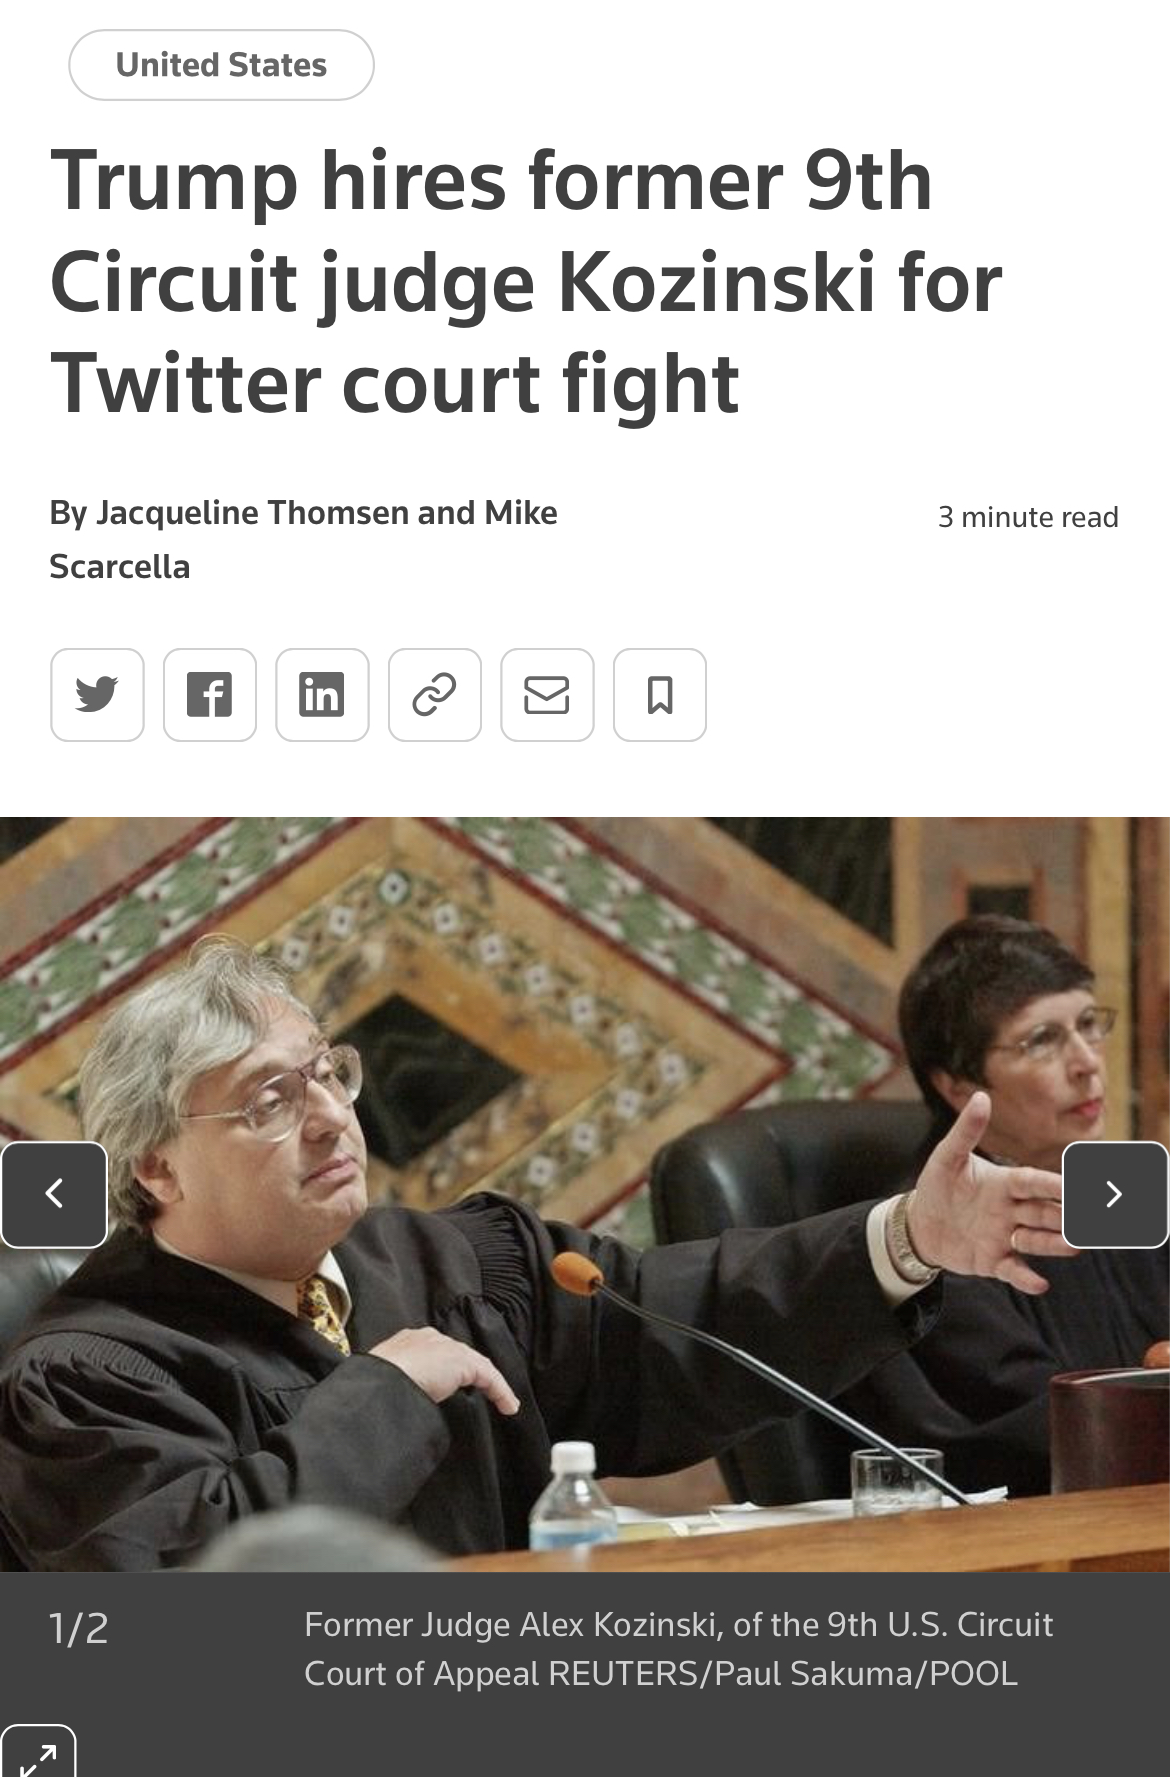This screenshot has width=1170, height=1777.
Task: Click the 3 minute read label
Action: [1028, 517]
